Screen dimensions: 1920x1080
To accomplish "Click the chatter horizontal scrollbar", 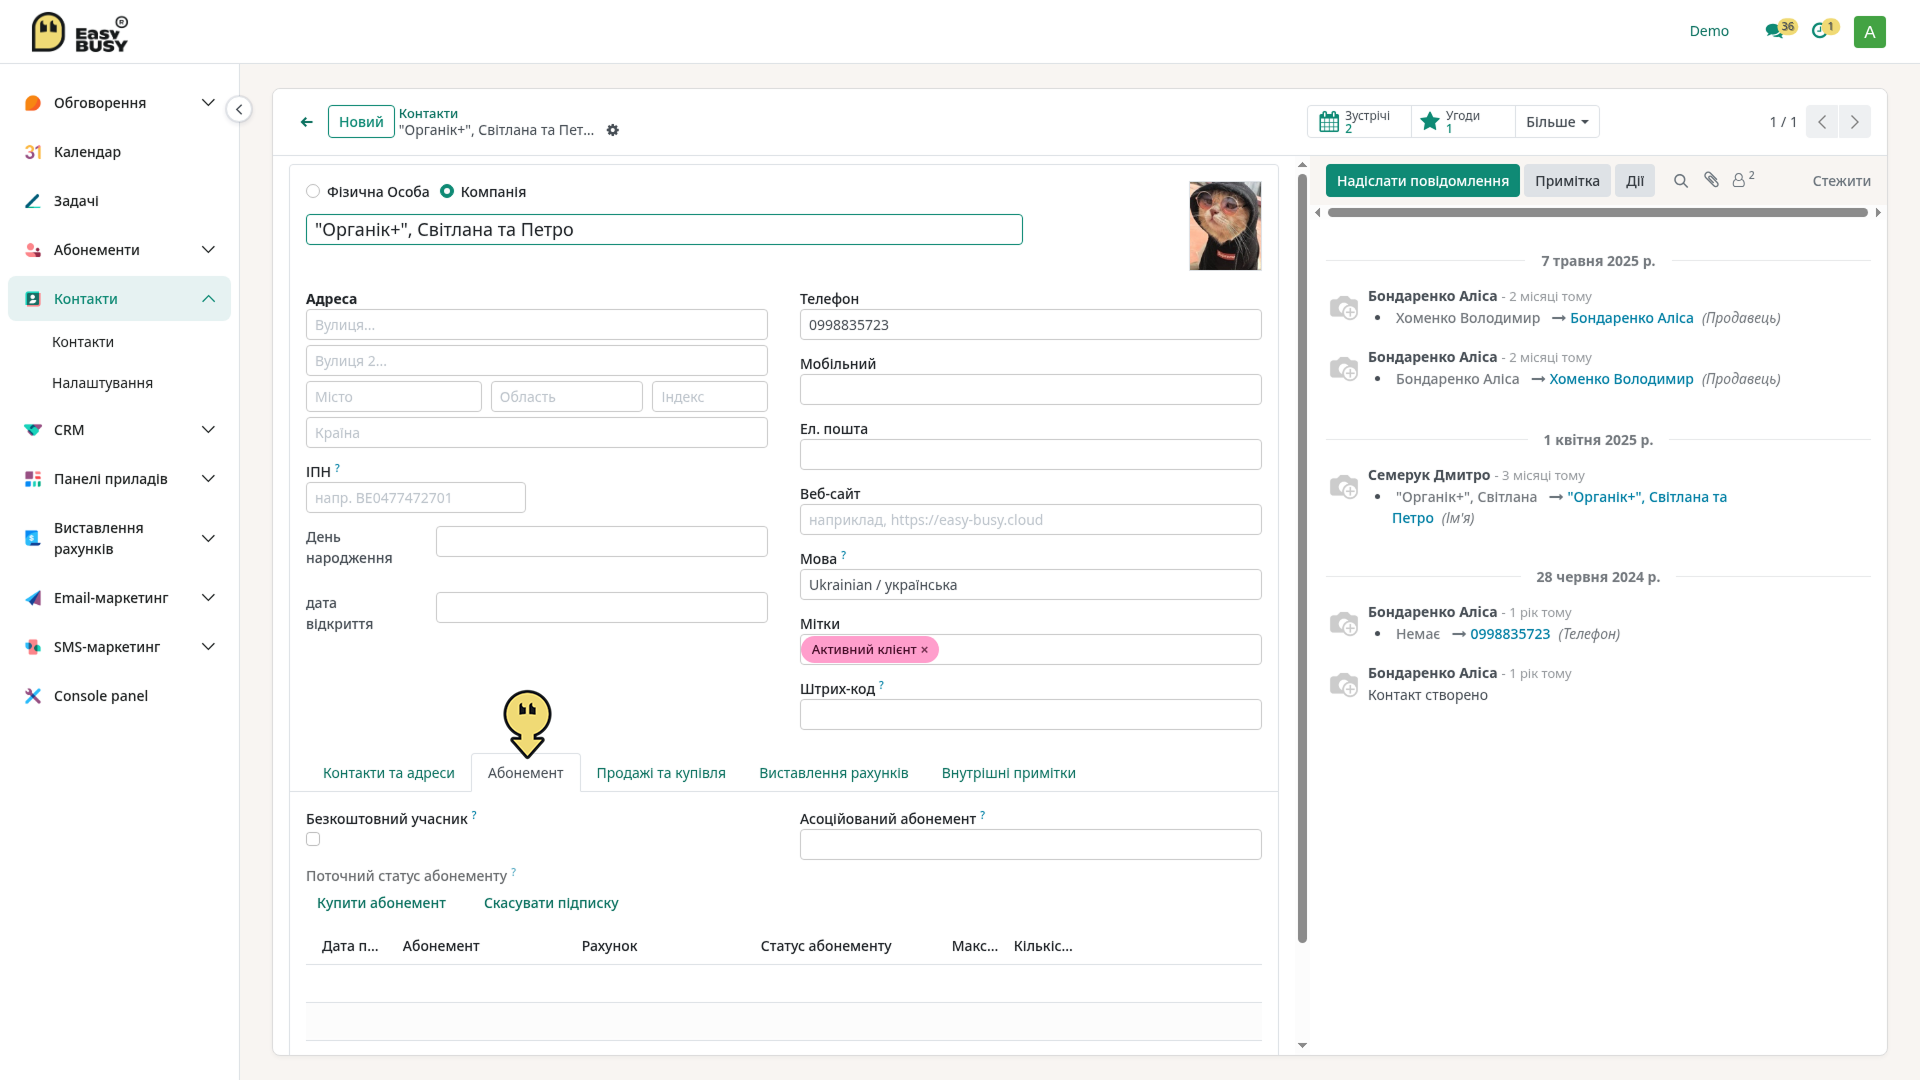I will 1597,212.
